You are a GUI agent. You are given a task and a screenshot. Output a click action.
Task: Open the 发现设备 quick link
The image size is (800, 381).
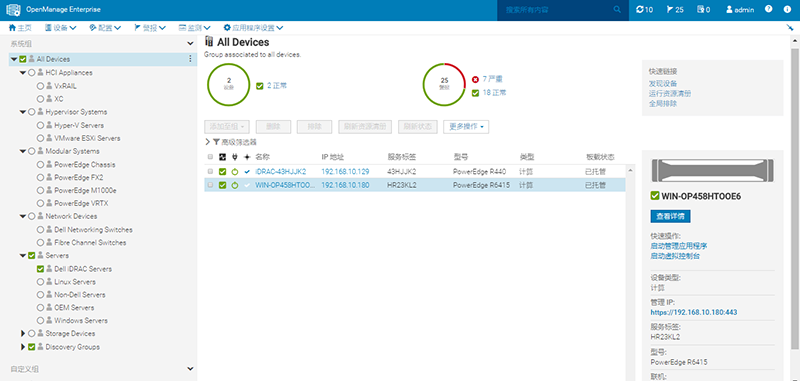(663, 84)
